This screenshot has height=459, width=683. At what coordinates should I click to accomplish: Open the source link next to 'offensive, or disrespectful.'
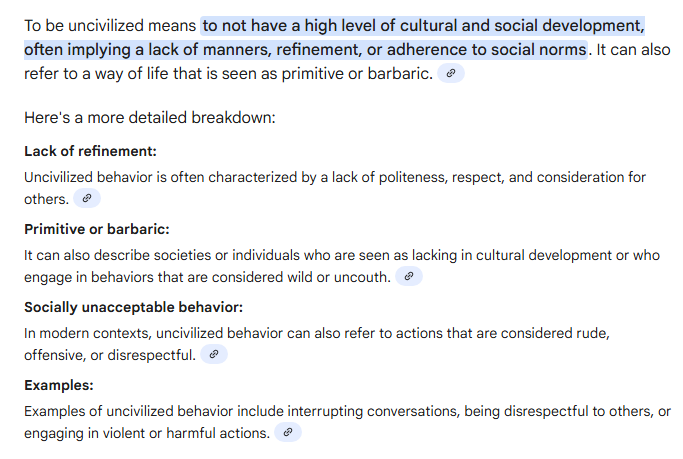[x=214, y=354]
